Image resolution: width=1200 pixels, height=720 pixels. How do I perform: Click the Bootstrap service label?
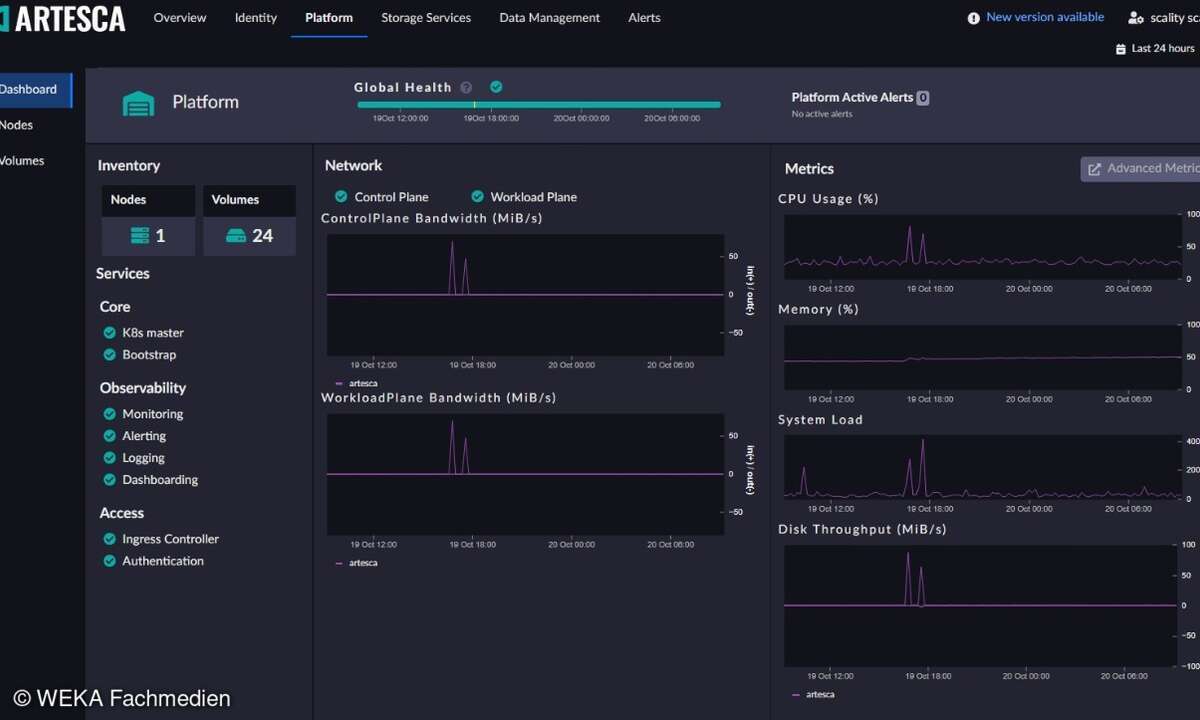coord(149,355)
